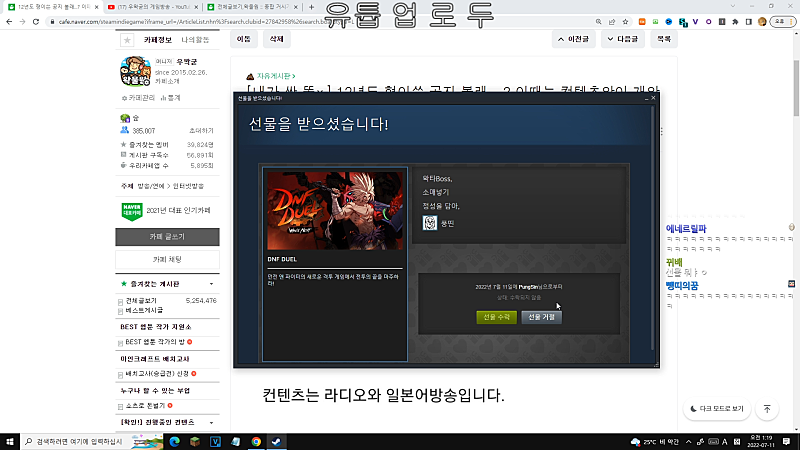Open the Extensions puzzle piece menu
Viewport: 800px width, 450px height.
[735, 22]
